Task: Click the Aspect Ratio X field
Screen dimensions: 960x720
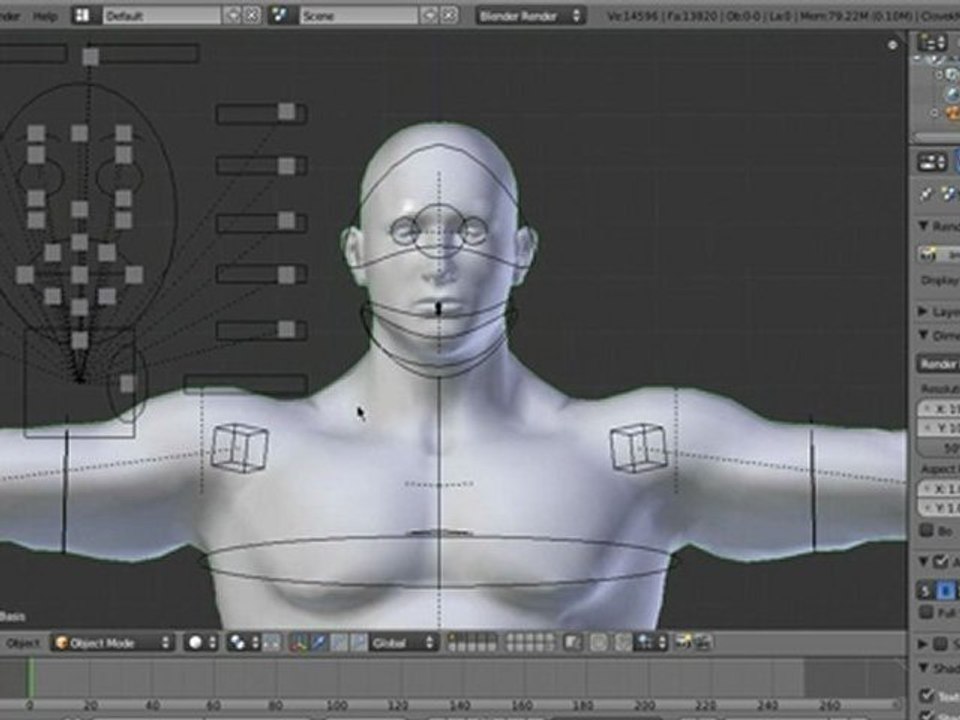Action: 939,489
